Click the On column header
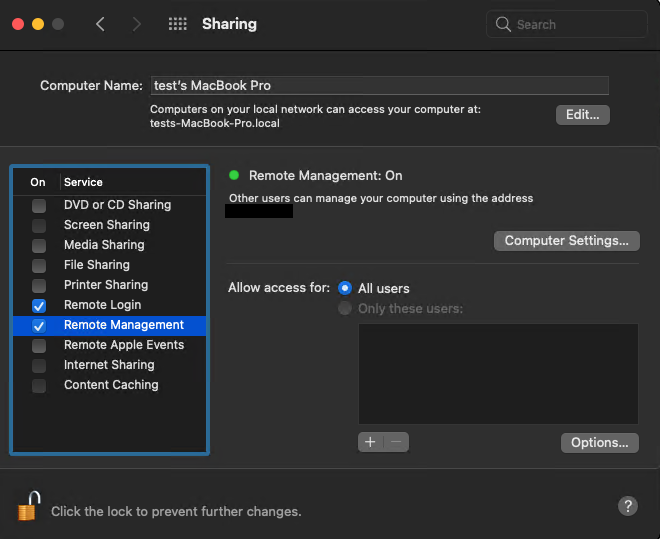This screenshot has width=660, height=539. click(38, 182)
